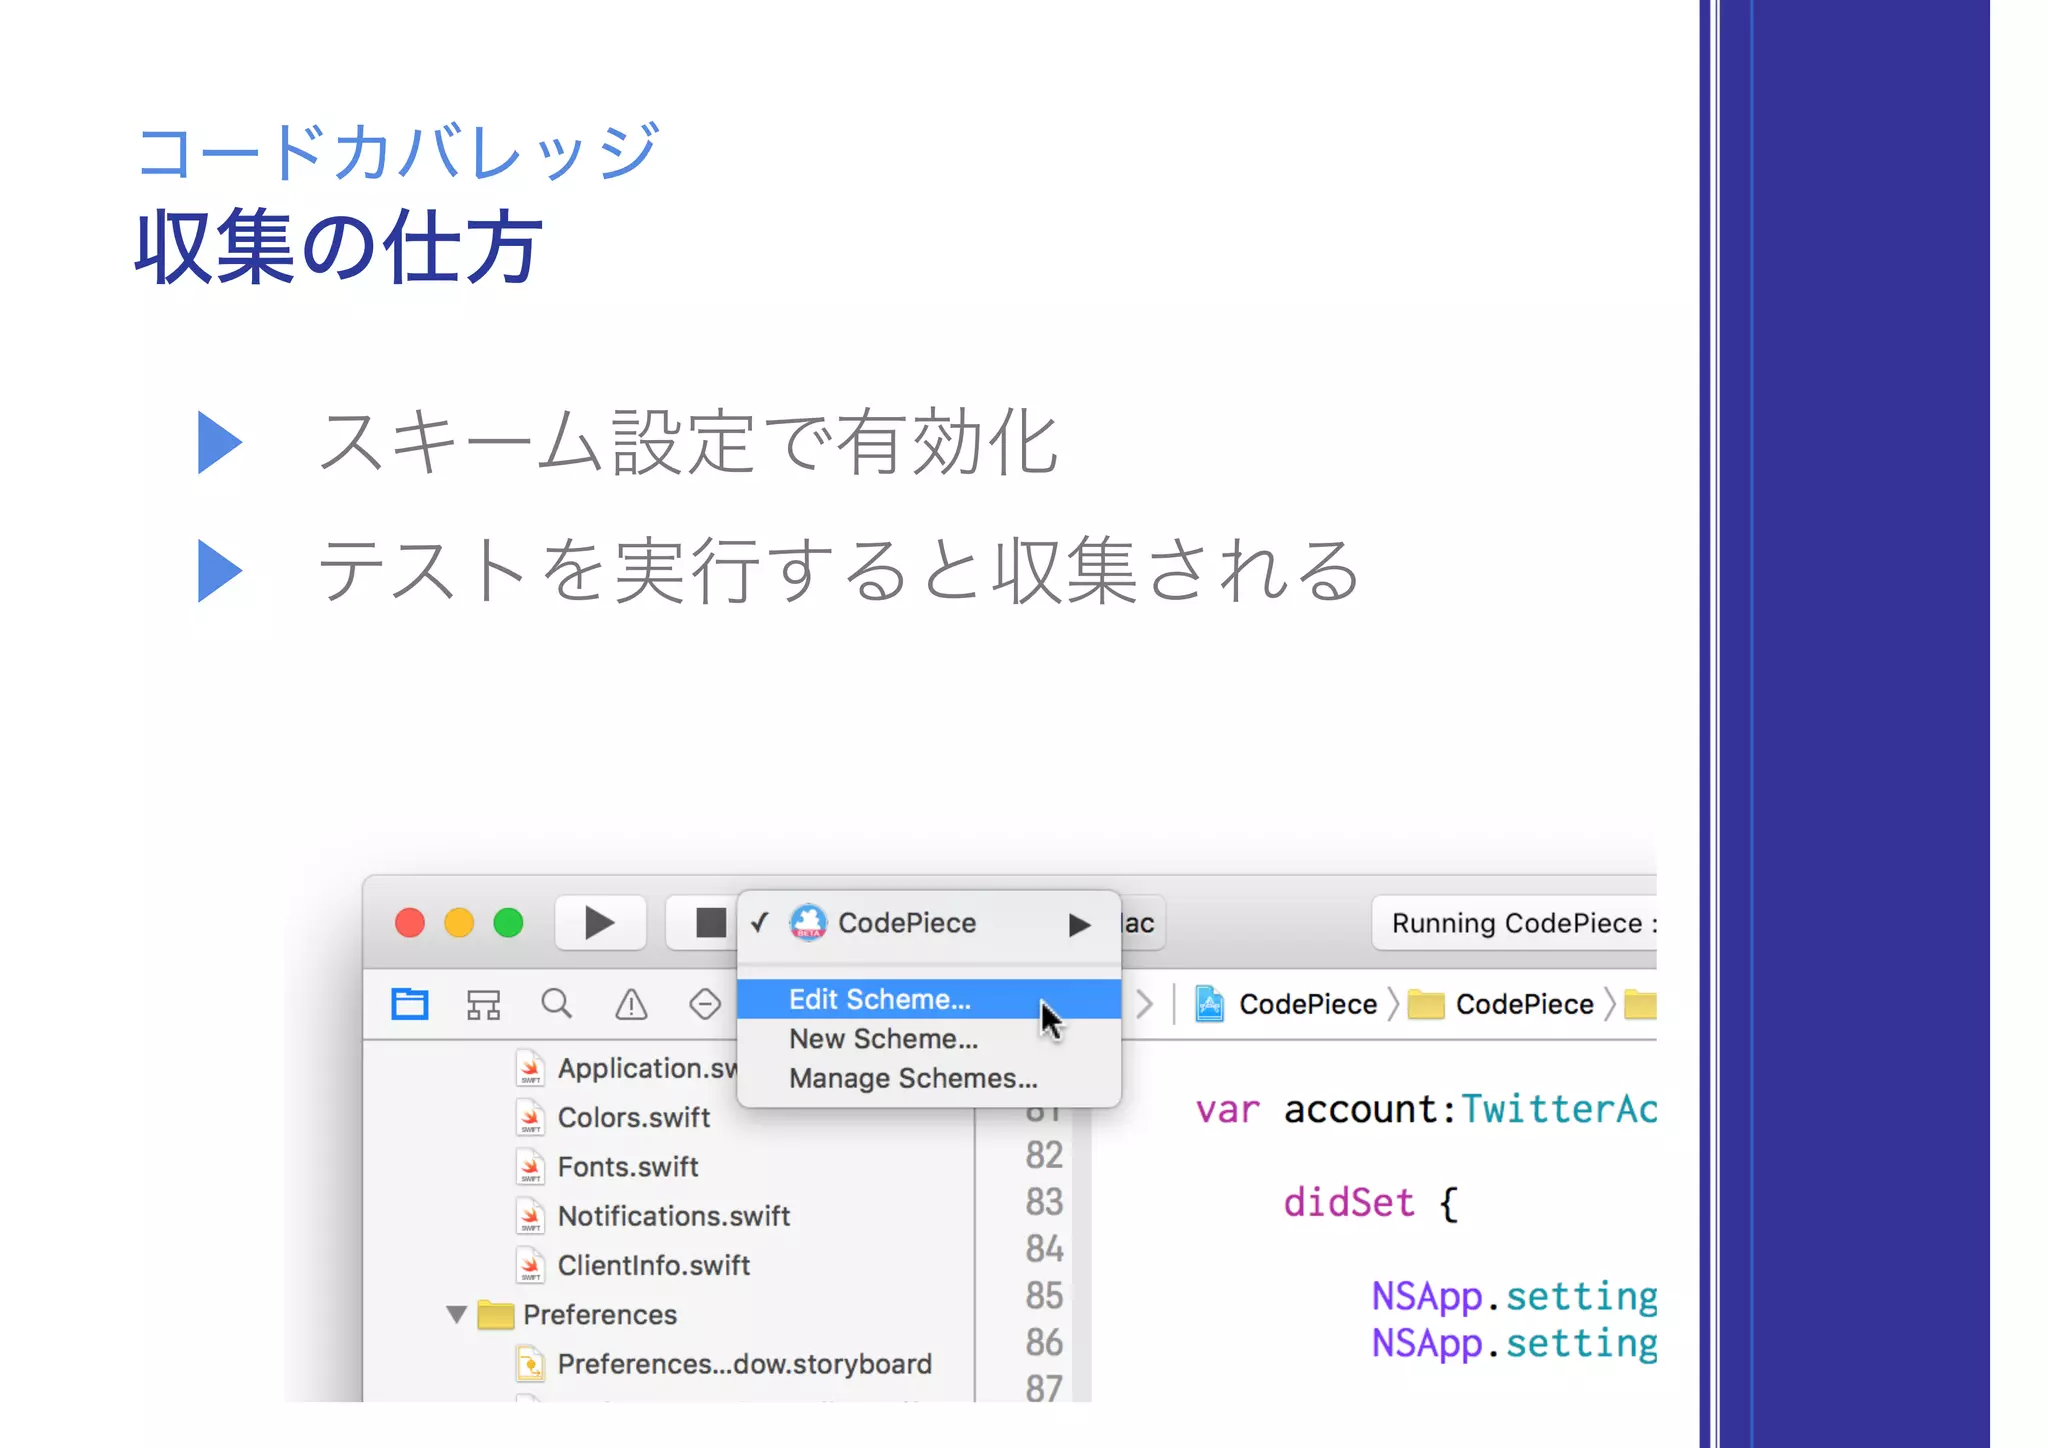Screen dimensions: 2048x1448
Task: Click storyboard icon beside Preferences…dow.storyboard
Action: click(531, 1364)
